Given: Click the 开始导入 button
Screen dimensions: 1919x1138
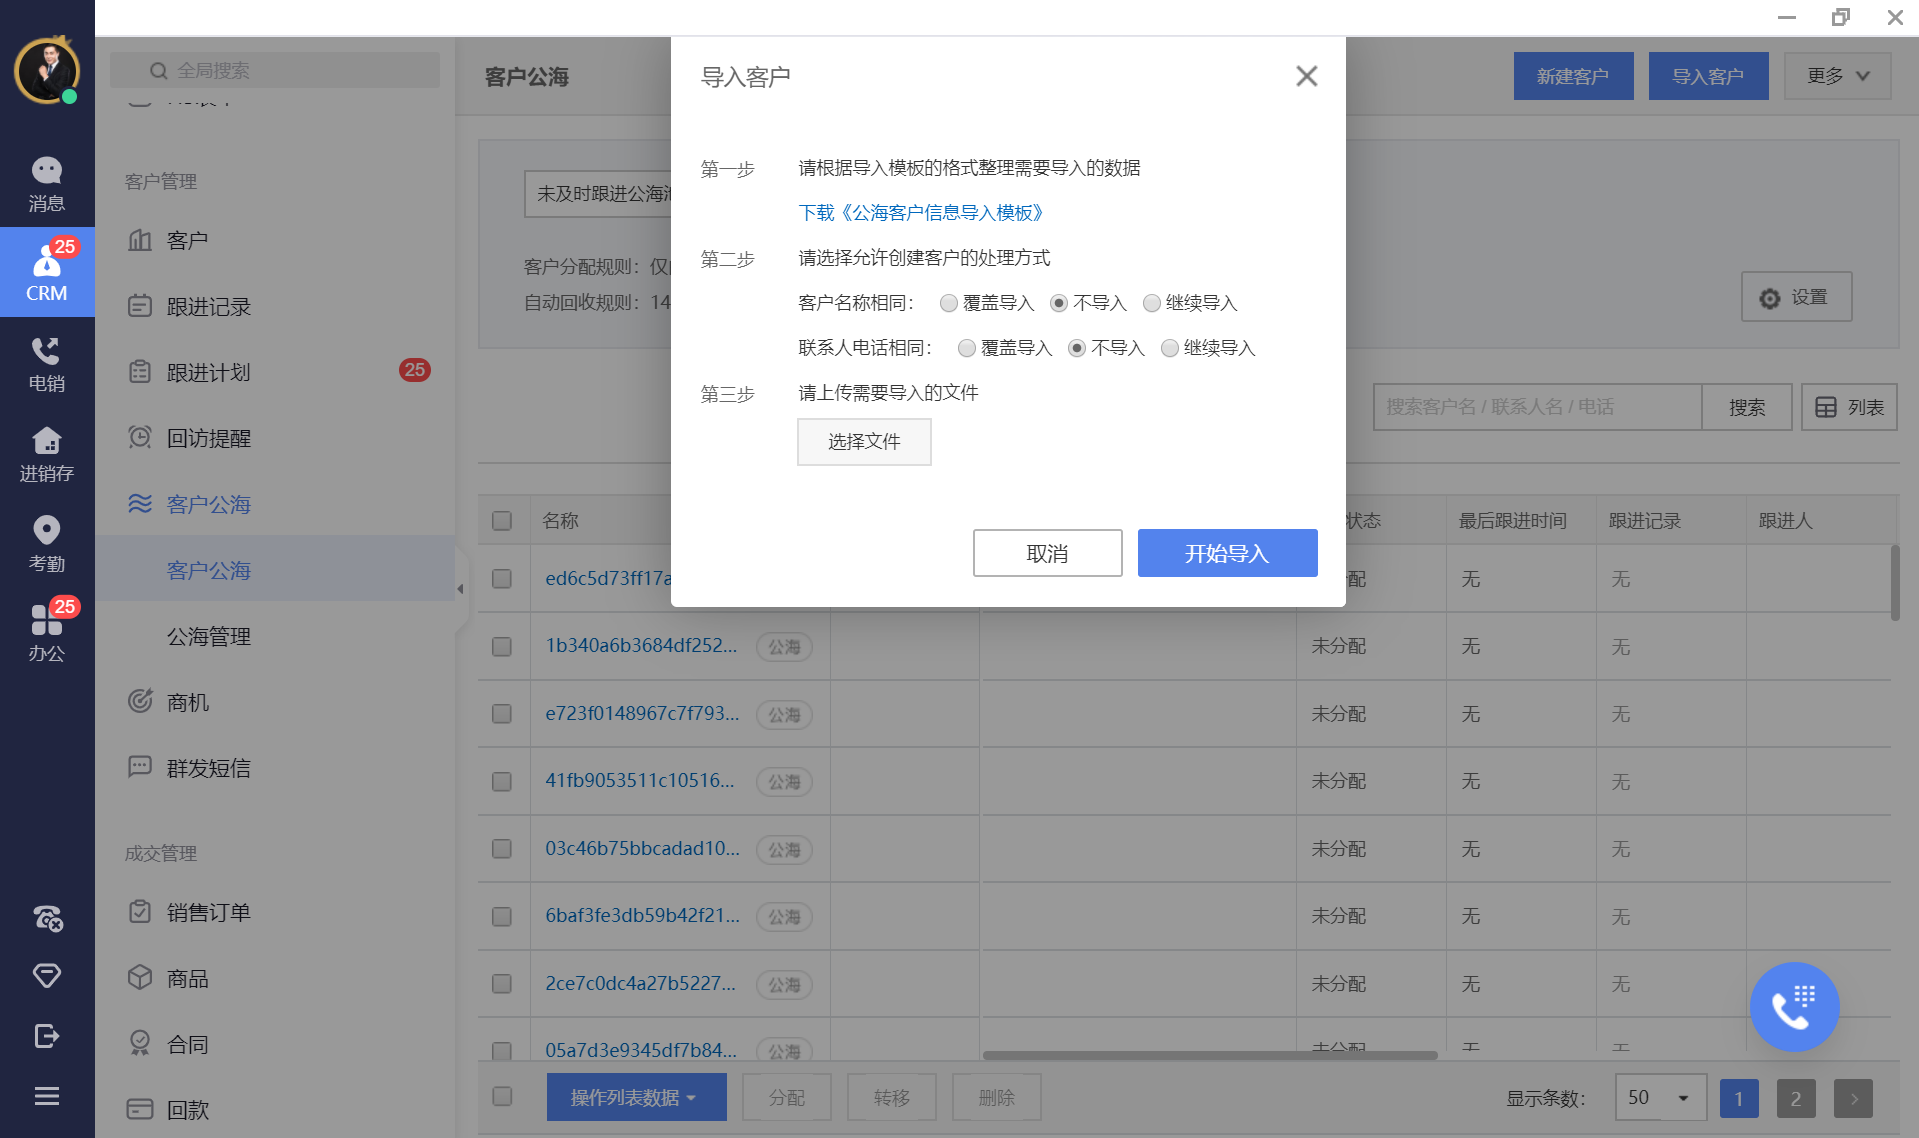Looking at the screenshot, I should [1227, 553].
